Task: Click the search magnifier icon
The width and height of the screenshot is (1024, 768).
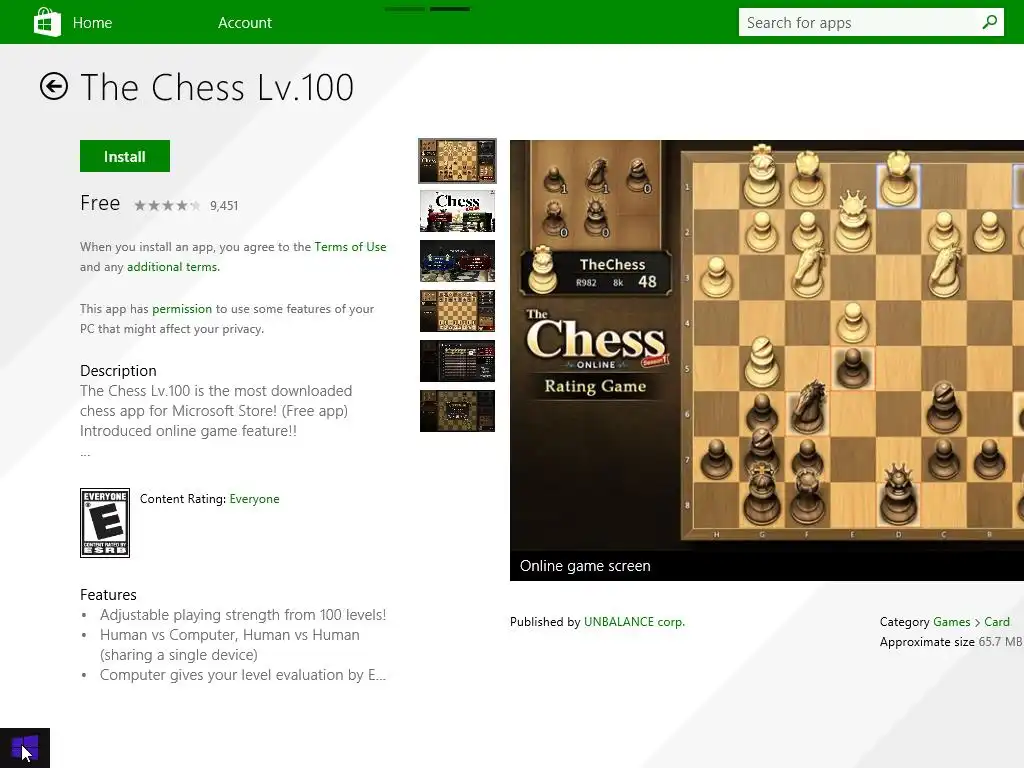Action: pyautogui.click(x=989, y=22)
